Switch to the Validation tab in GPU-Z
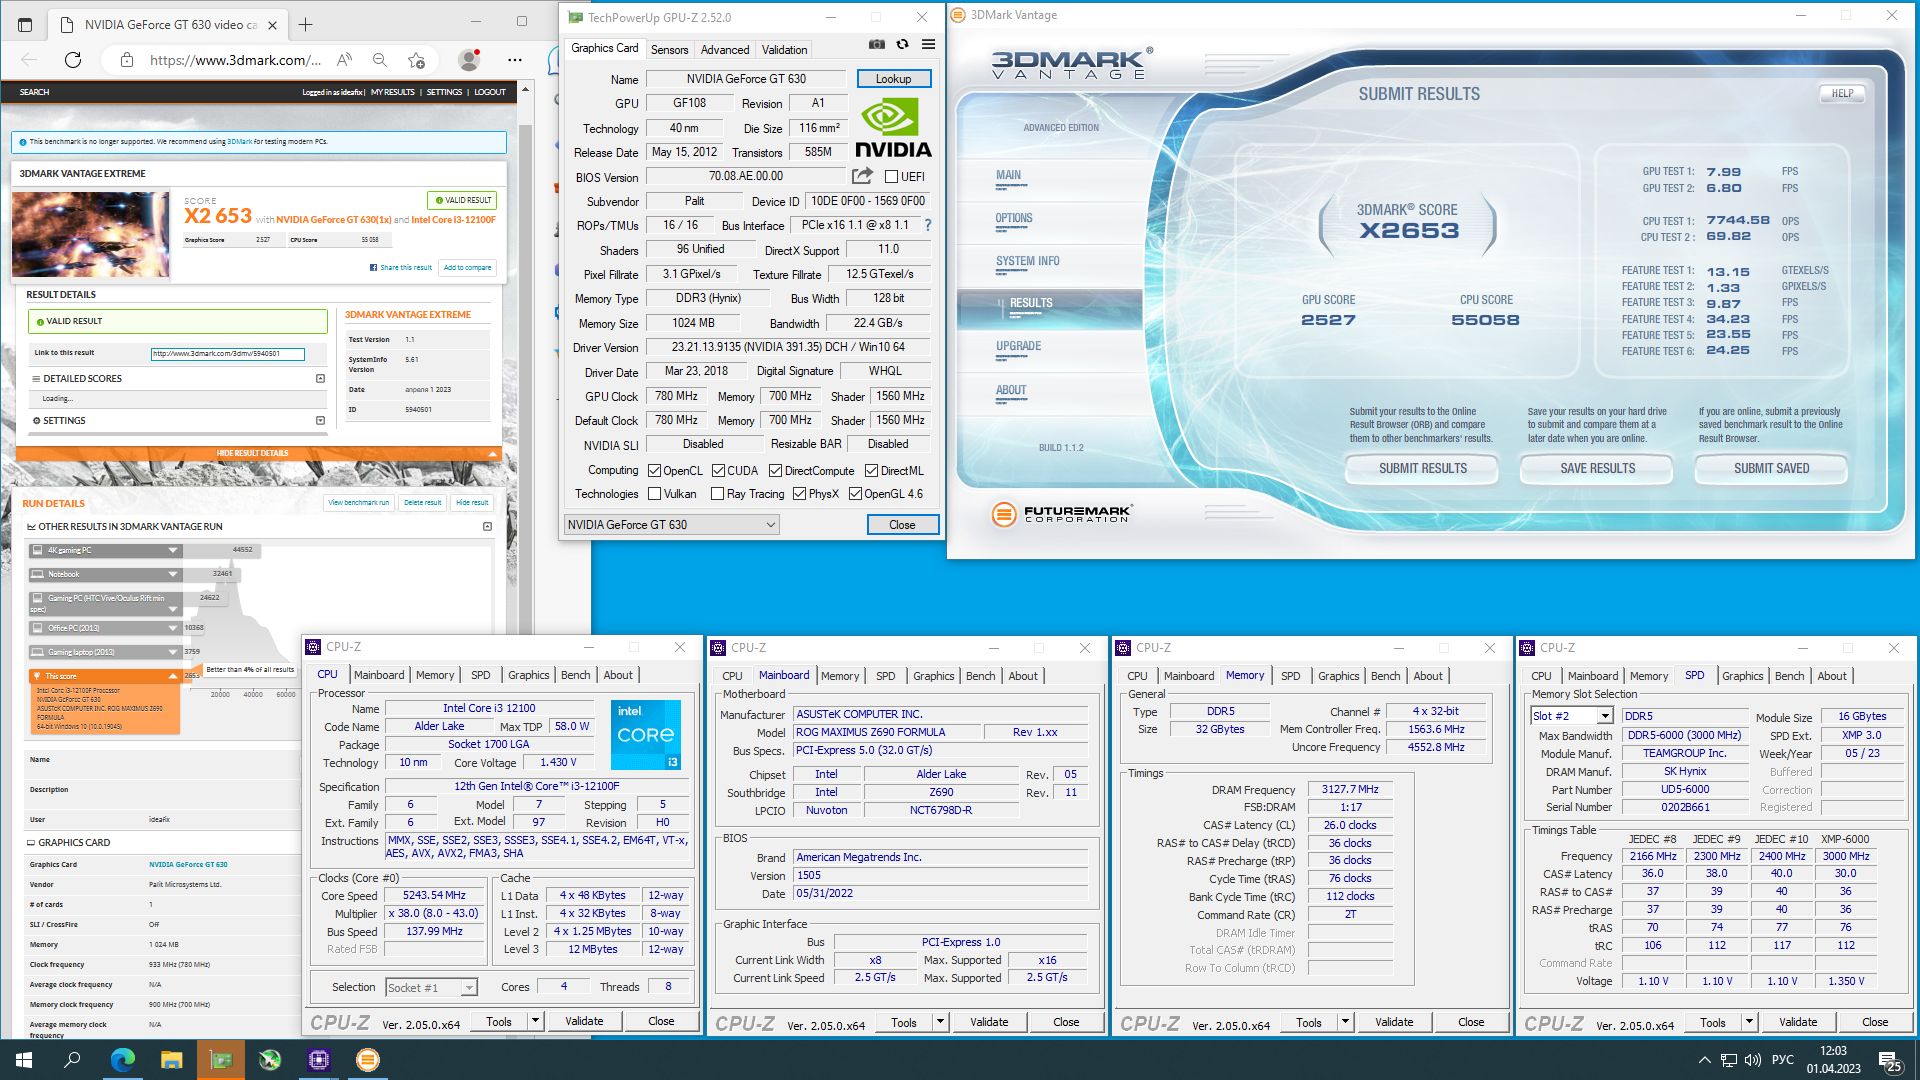This screenshot has height=1080, width=1920. [x=784, y=50]
